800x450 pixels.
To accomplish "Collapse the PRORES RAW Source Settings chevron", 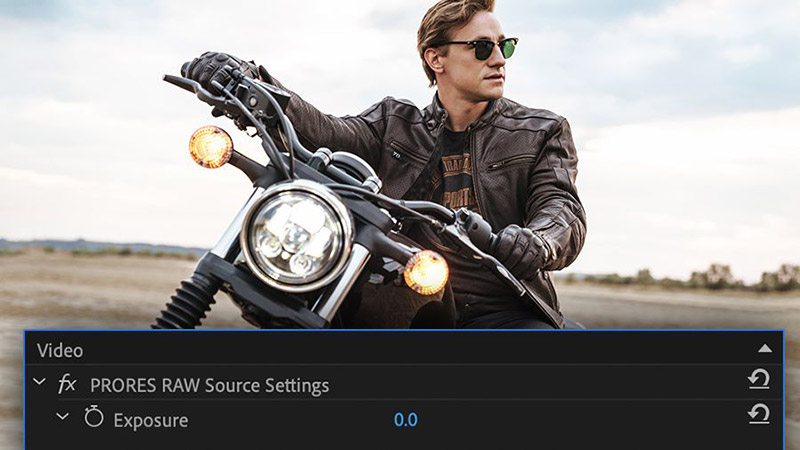I will click(39, 382).
